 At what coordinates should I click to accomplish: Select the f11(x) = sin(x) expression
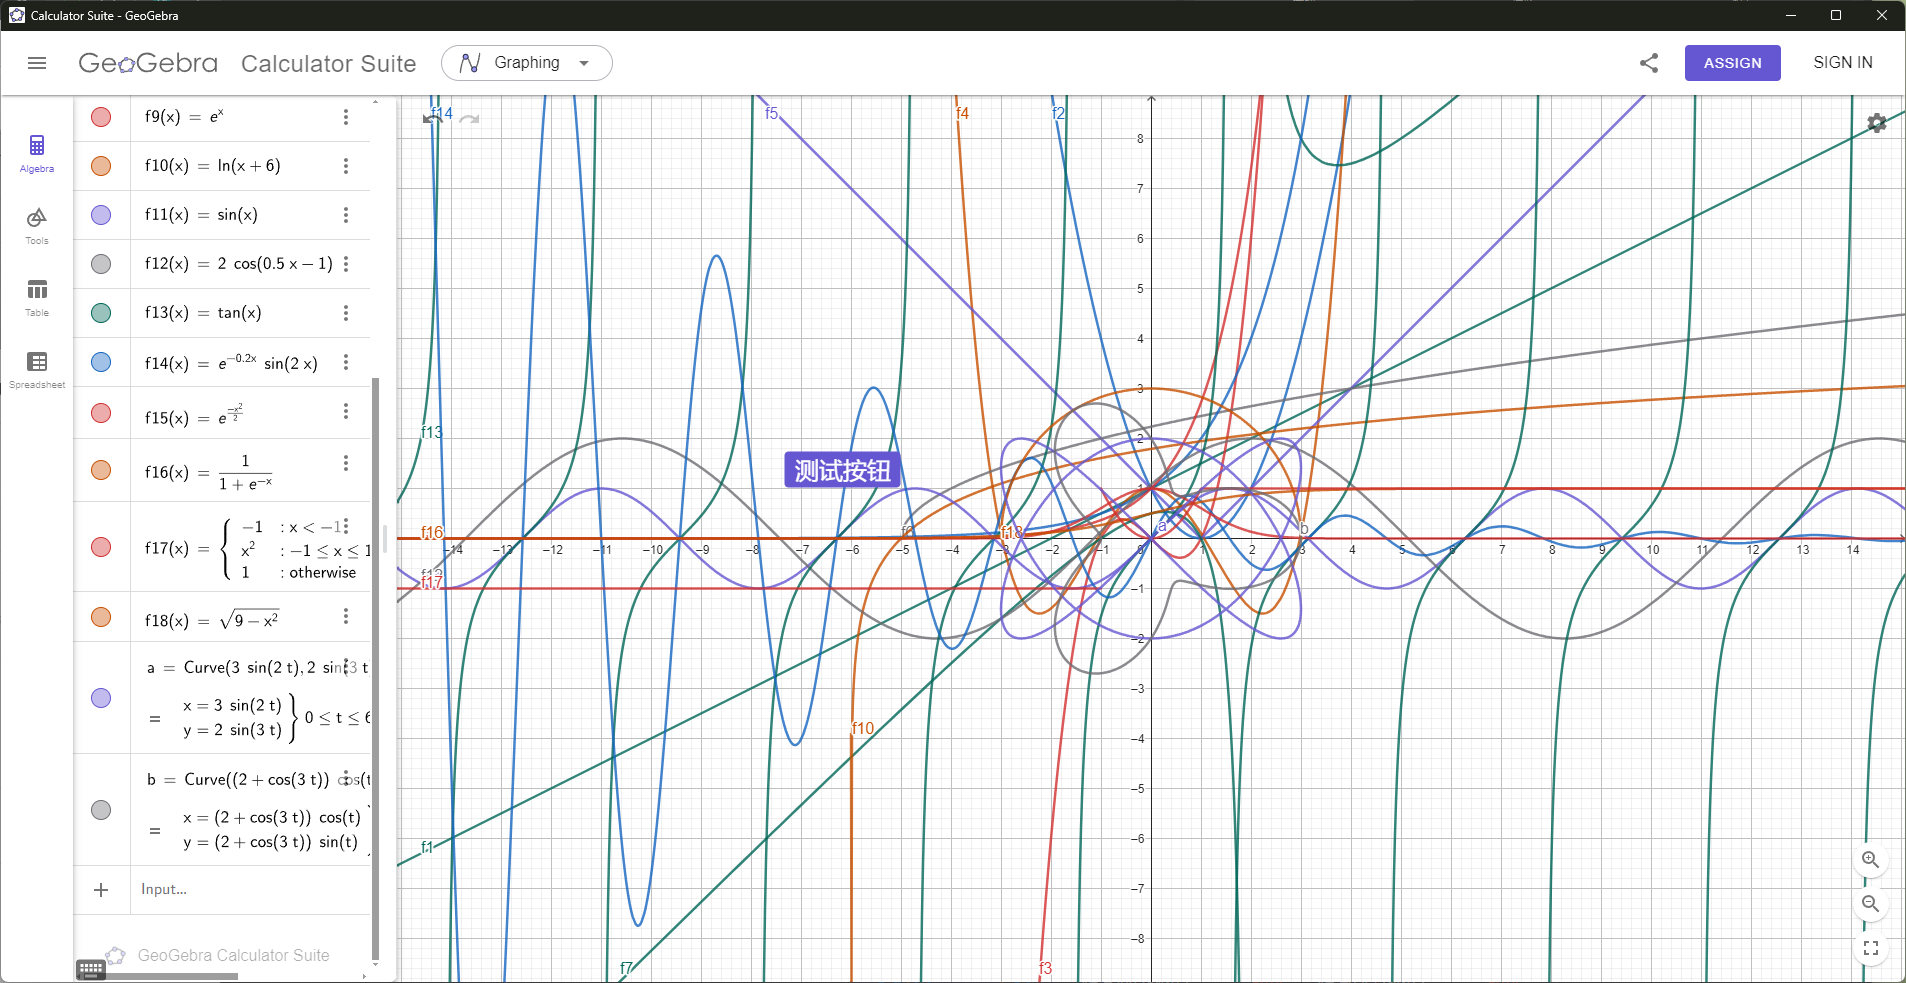pos(201,215)
